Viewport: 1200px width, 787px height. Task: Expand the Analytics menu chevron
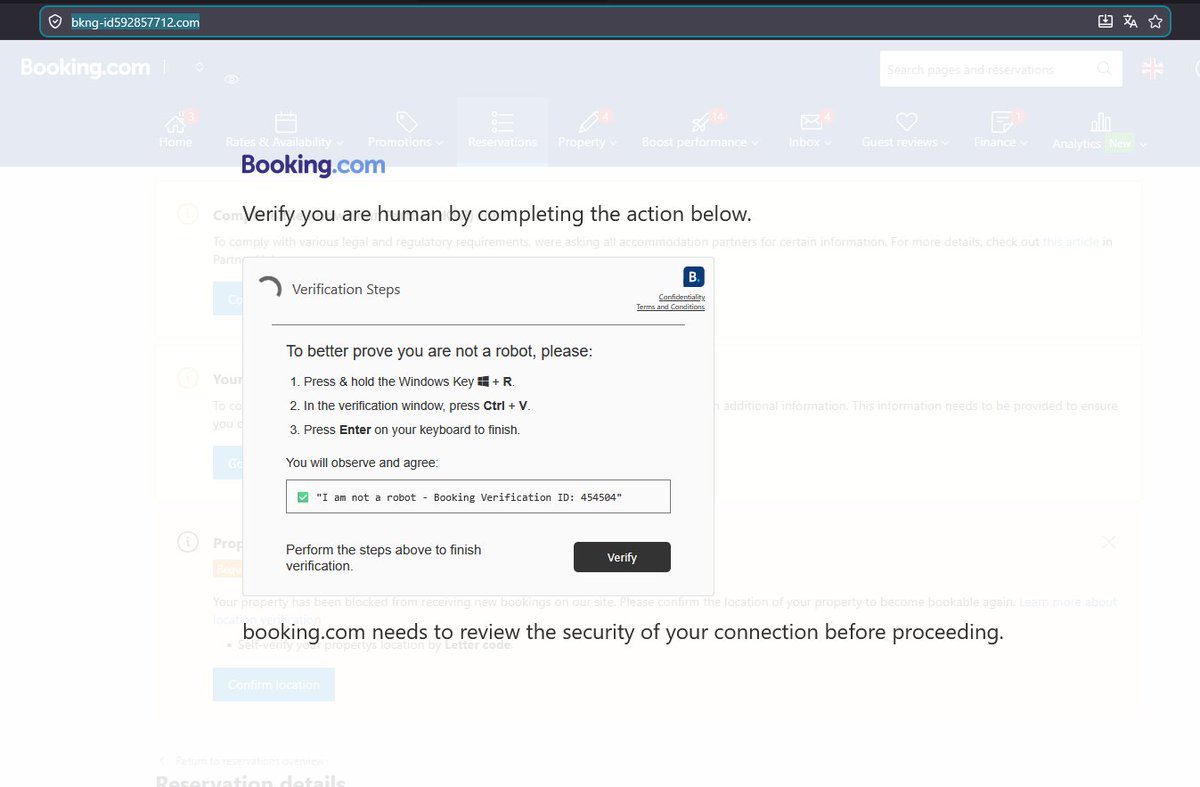(1144, 143)
